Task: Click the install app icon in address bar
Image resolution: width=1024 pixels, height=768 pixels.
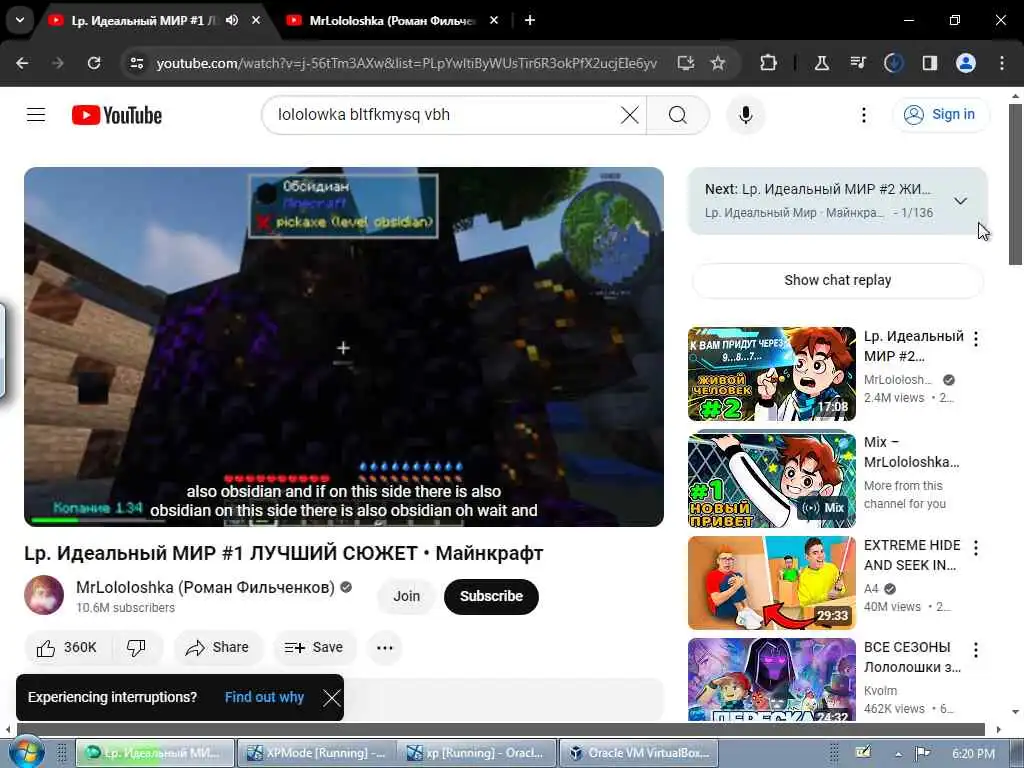Action: coord(685,63)
